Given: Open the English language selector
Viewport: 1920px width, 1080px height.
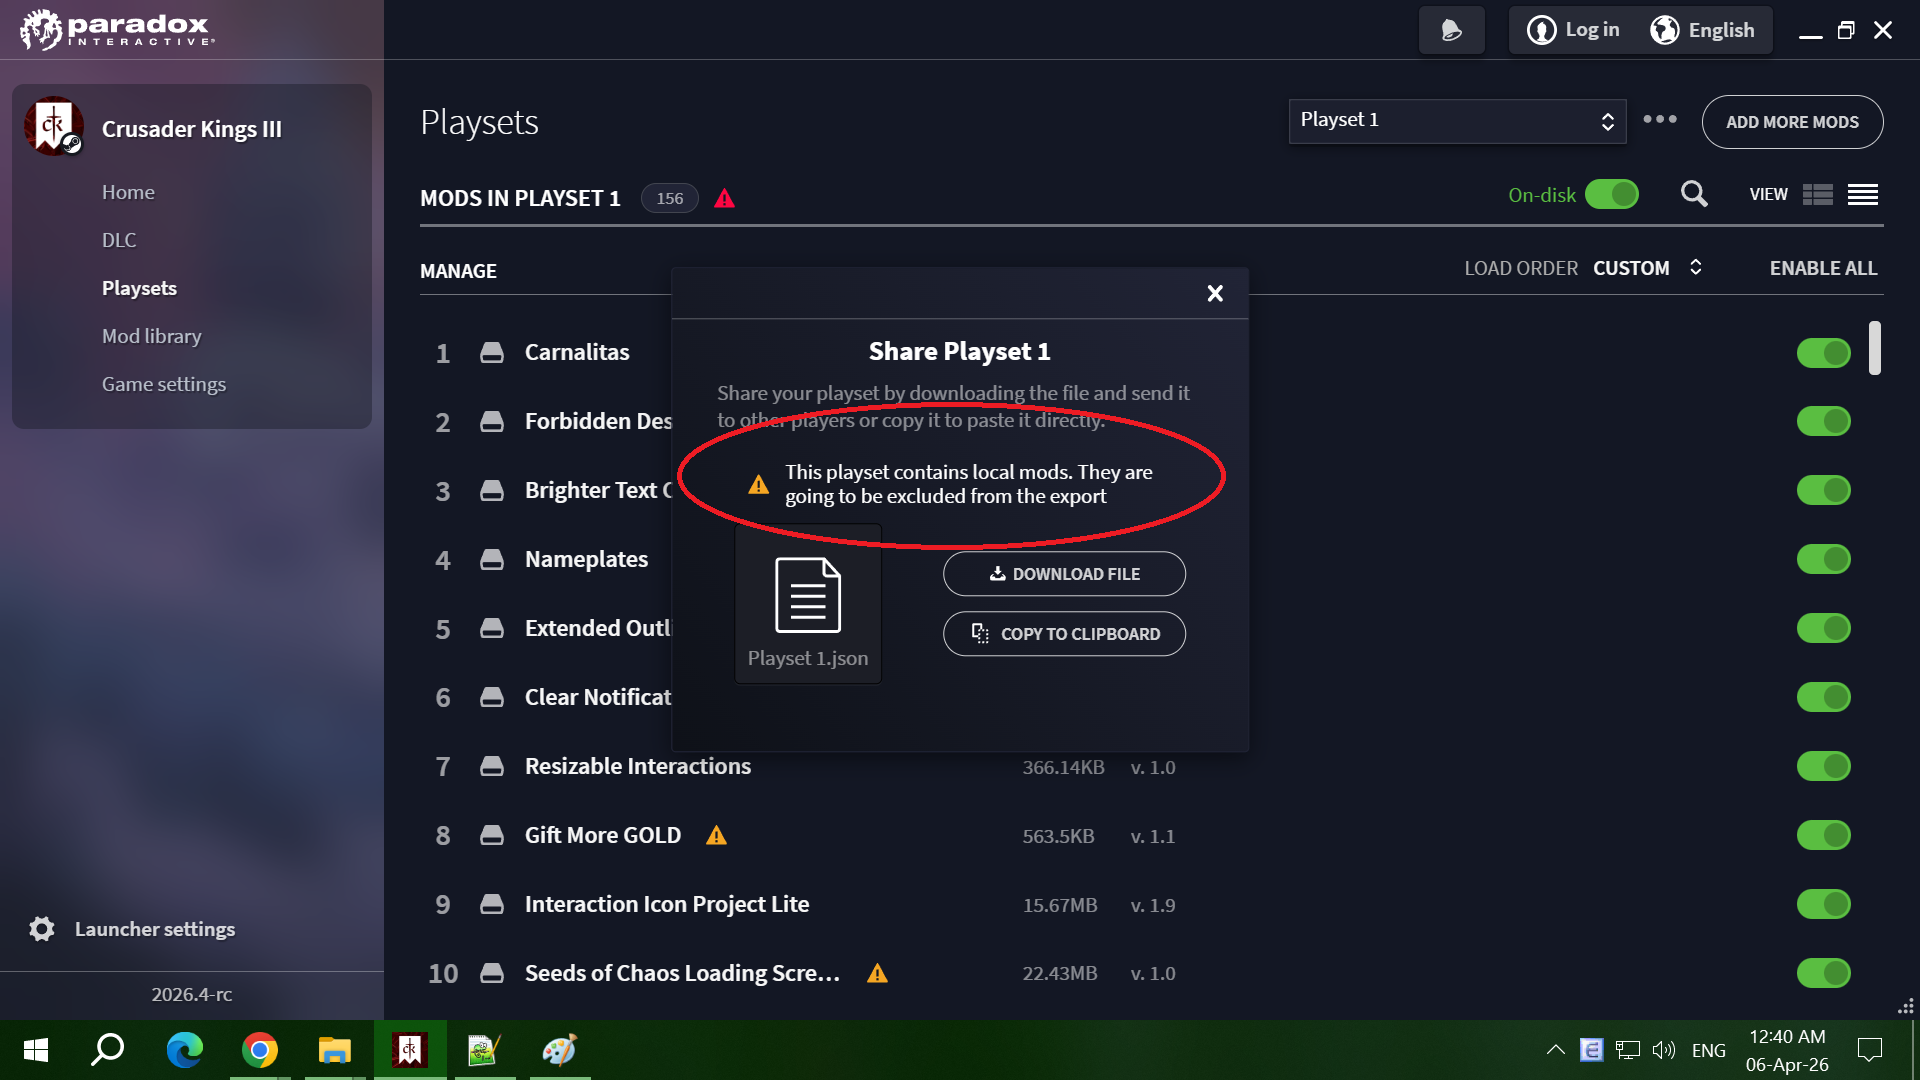Looking at the screenshot, I should click(x=1703, y=30).
